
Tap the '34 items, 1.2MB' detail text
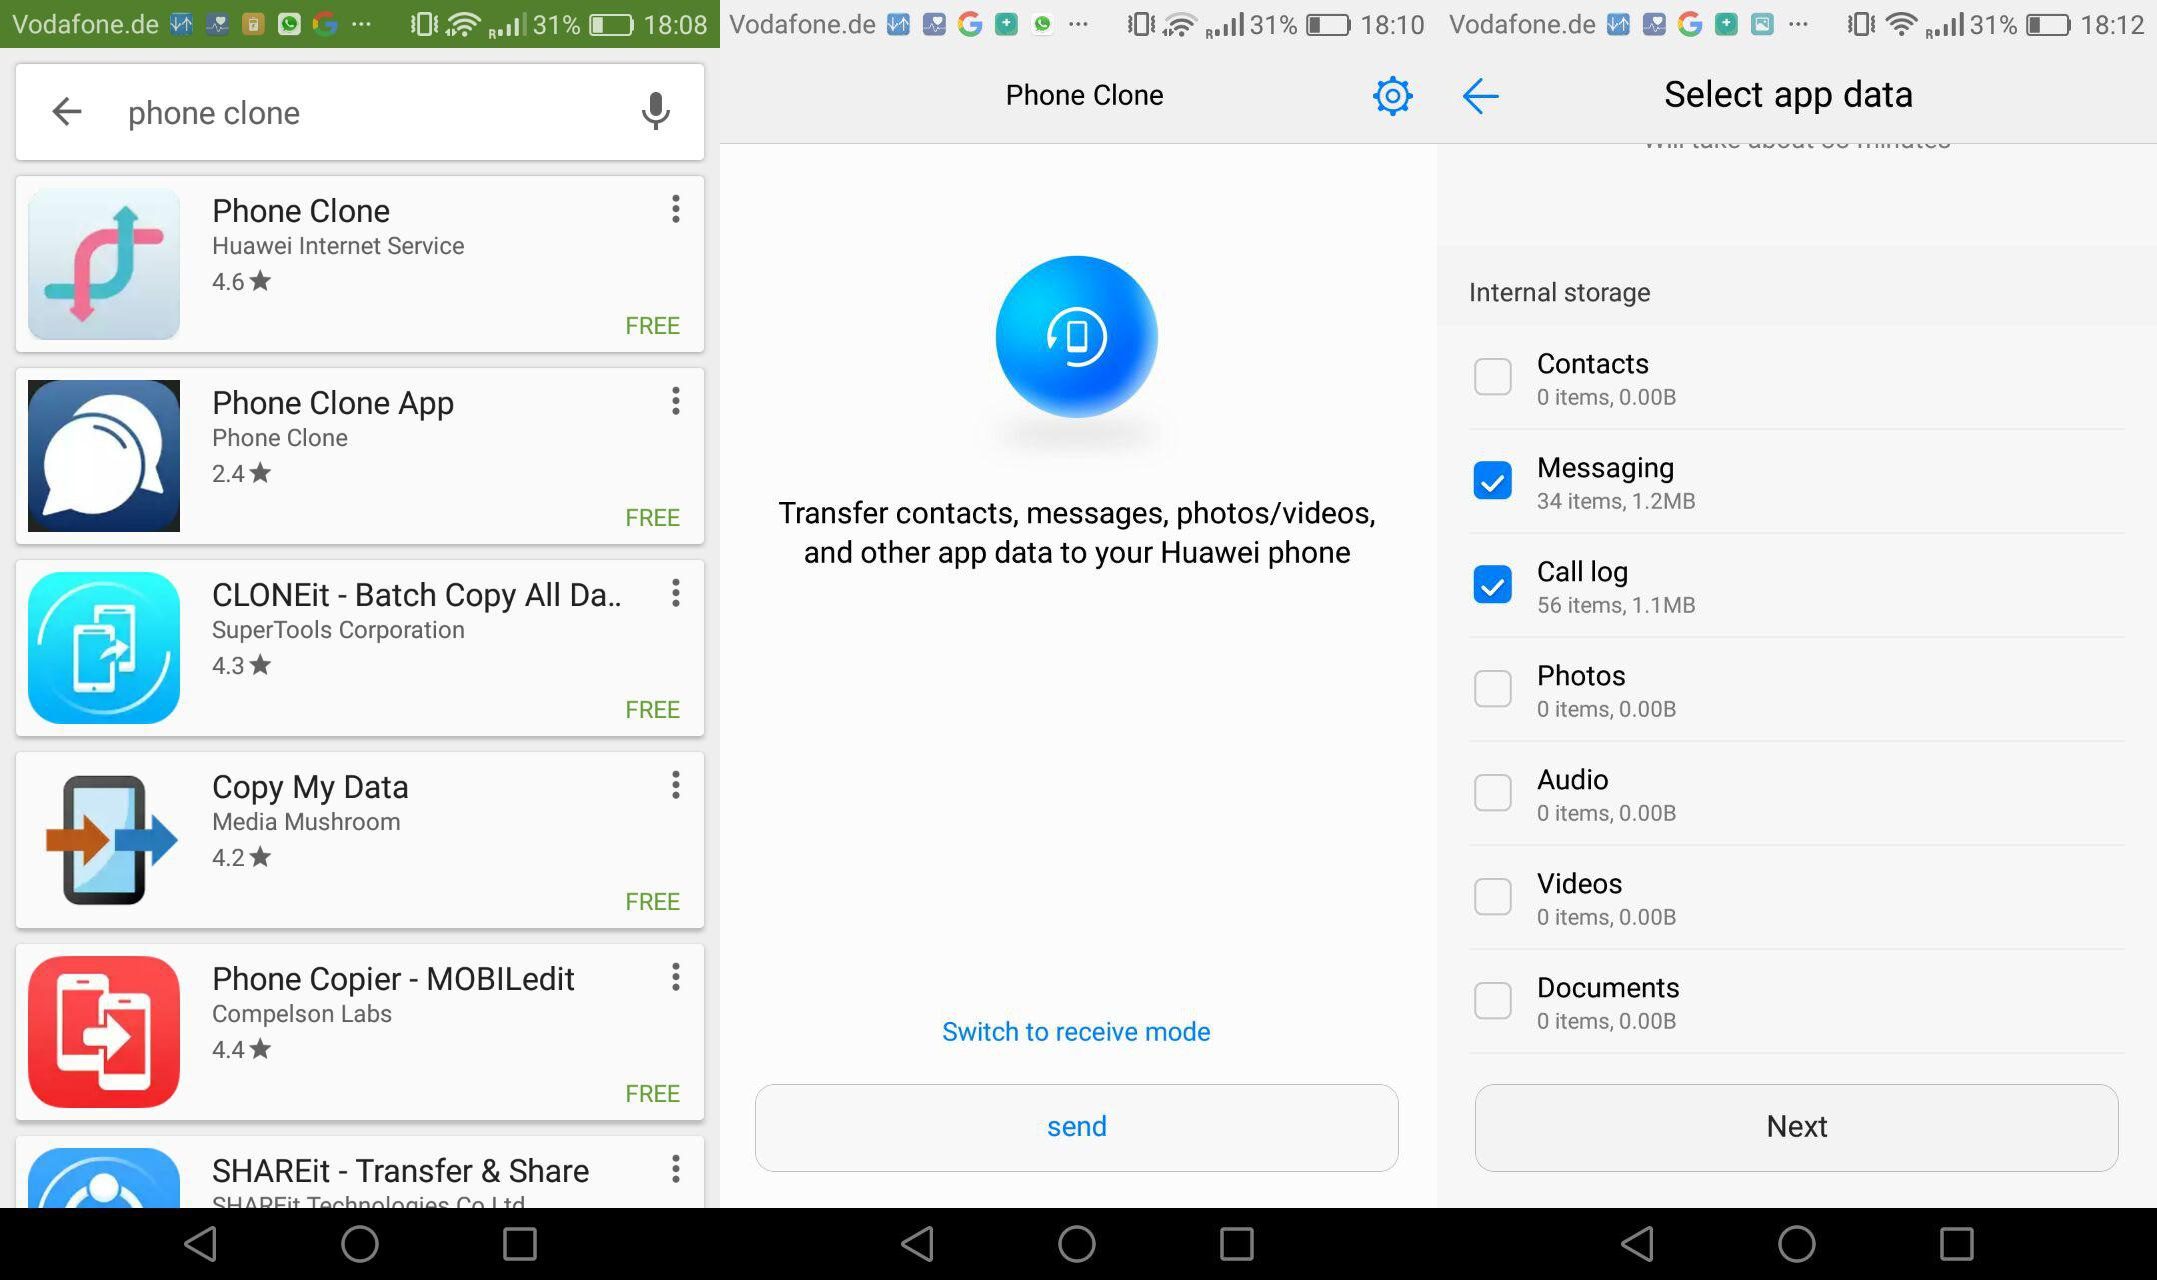tap(1616, 501)
